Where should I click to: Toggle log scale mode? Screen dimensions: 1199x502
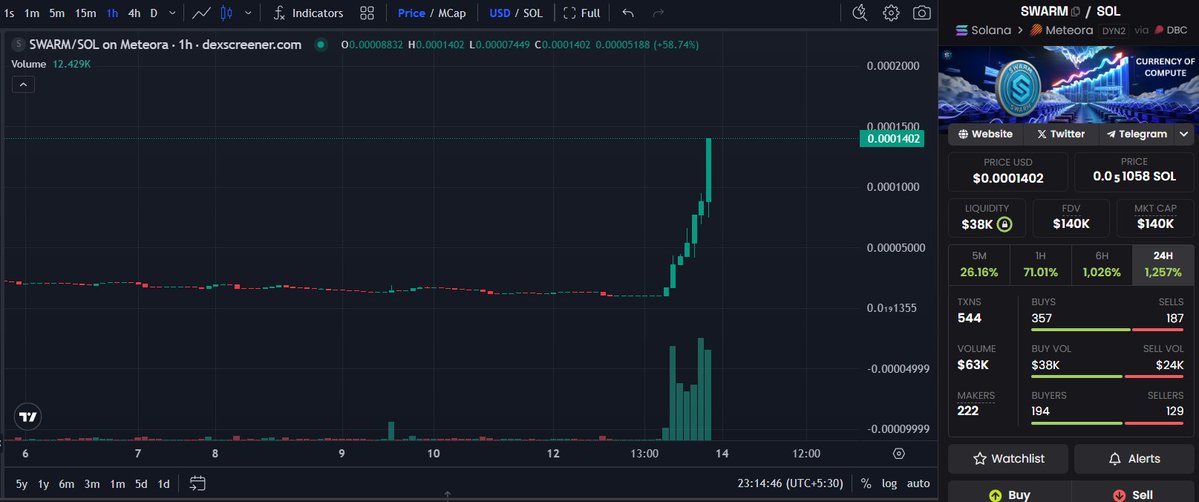coord(889,484)
